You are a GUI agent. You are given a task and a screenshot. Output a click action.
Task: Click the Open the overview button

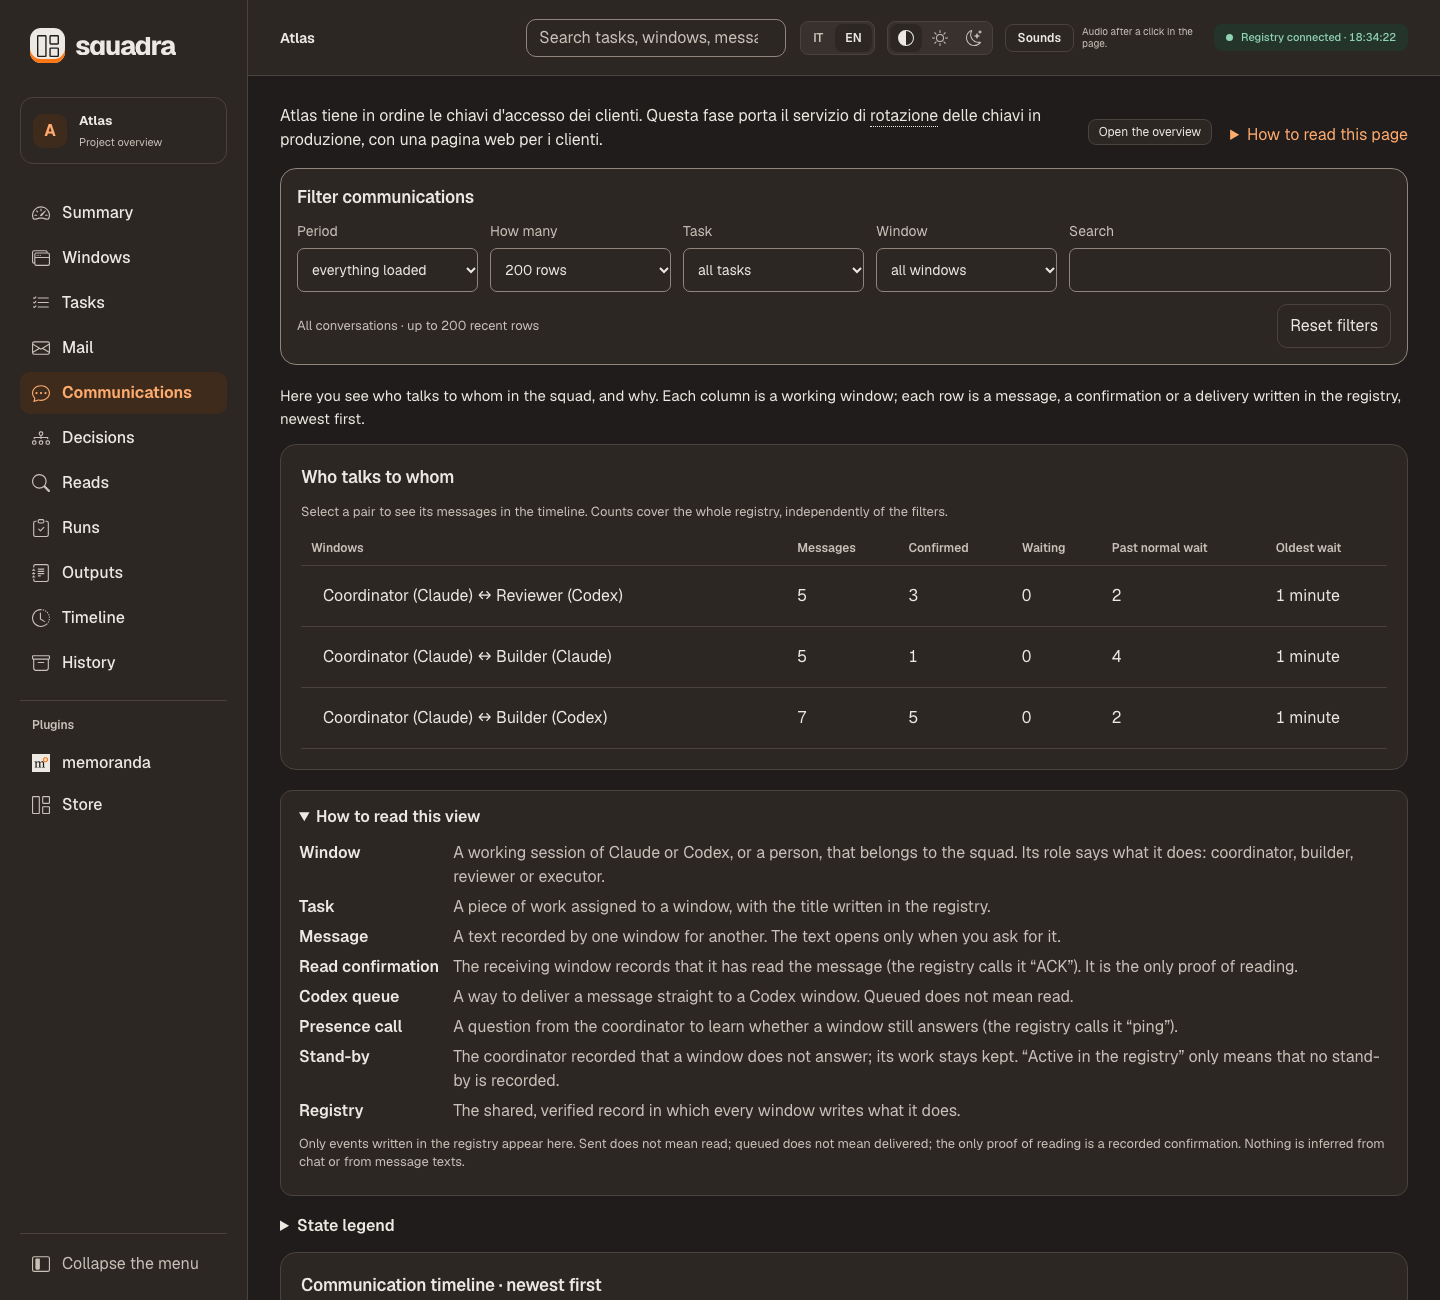point(1149,132)
